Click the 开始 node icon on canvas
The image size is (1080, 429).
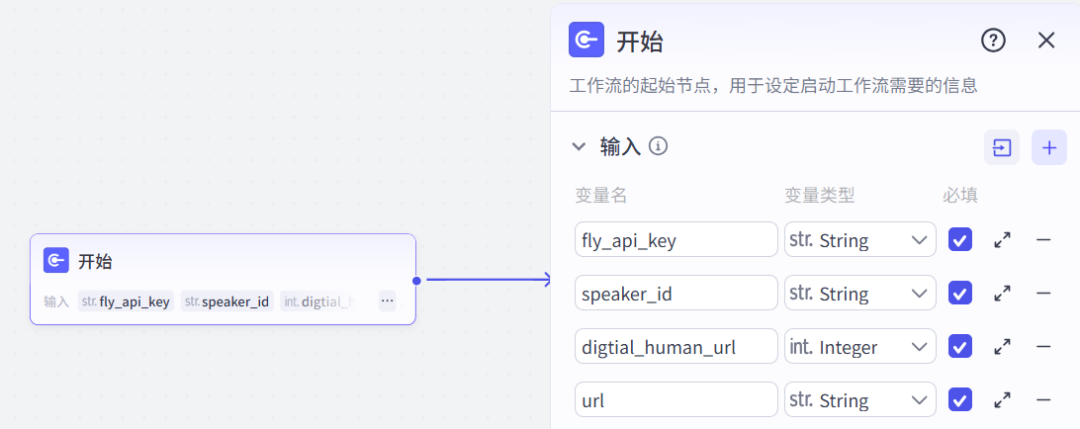pos(56,261)
